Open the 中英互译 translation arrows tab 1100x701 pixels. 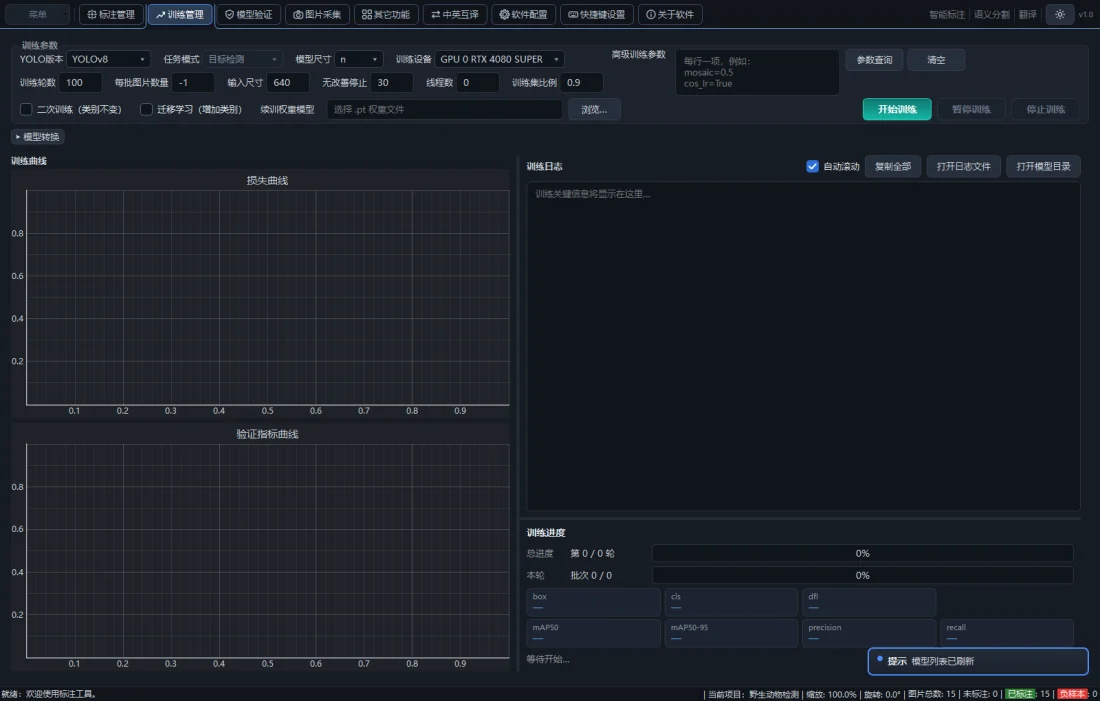455,14
